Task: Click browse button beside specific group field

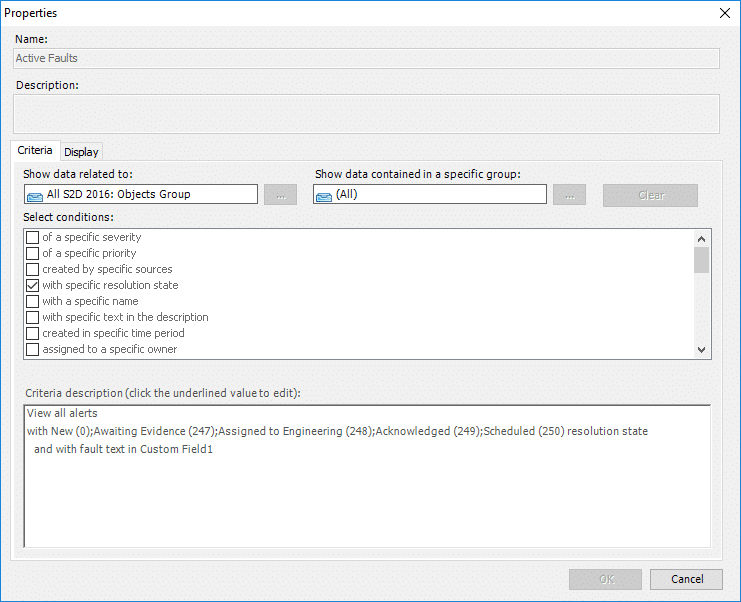Action: 569,195
